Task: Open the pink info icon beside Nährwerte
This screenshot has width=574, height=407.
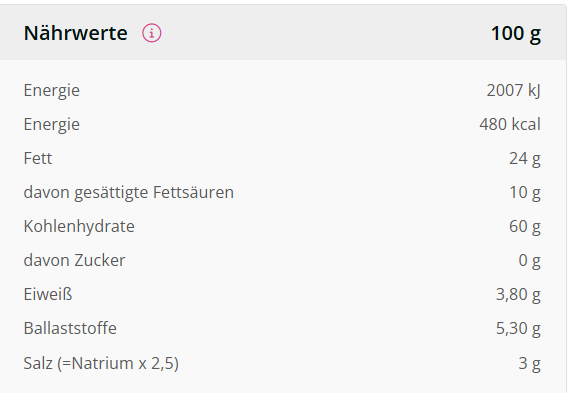Action: coord(152,33)
